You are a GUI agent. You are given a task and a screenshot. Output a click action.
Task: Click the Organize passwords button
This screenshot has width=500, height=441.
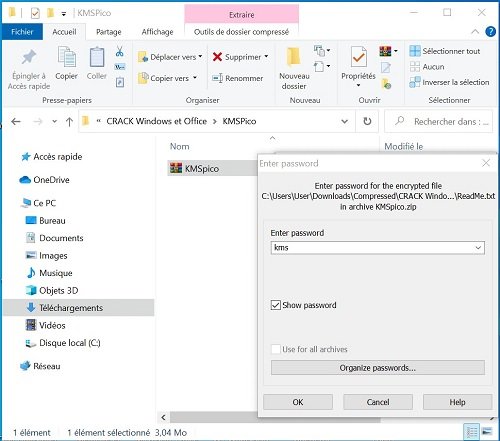click(378, 368)
